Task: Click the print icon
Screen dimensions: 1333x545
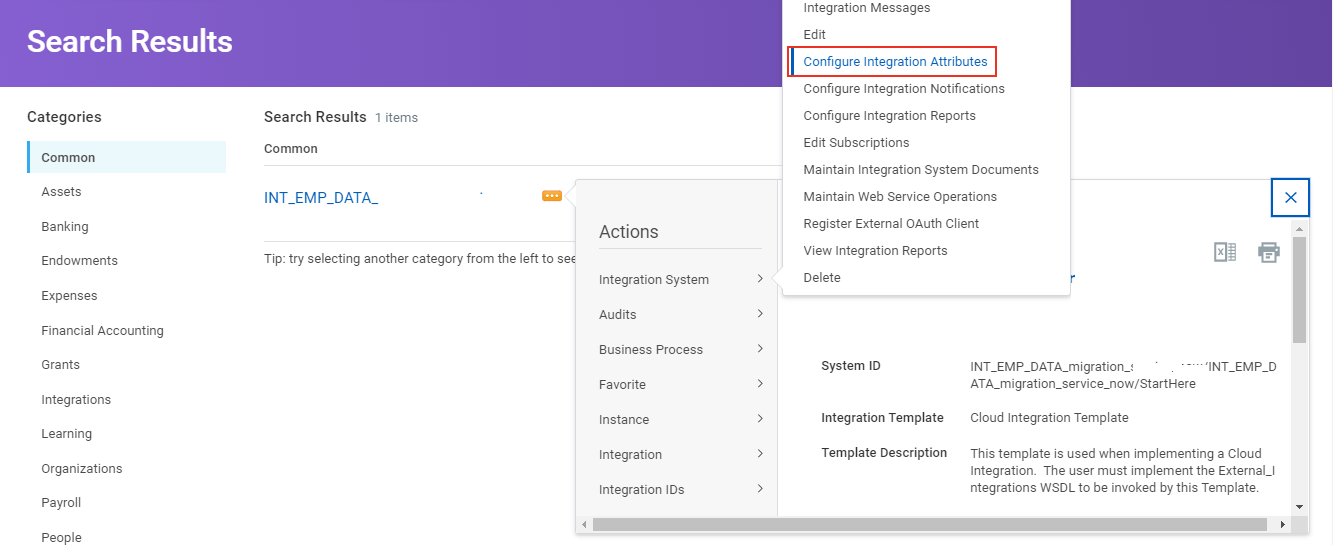Action: coord(1269,252)
